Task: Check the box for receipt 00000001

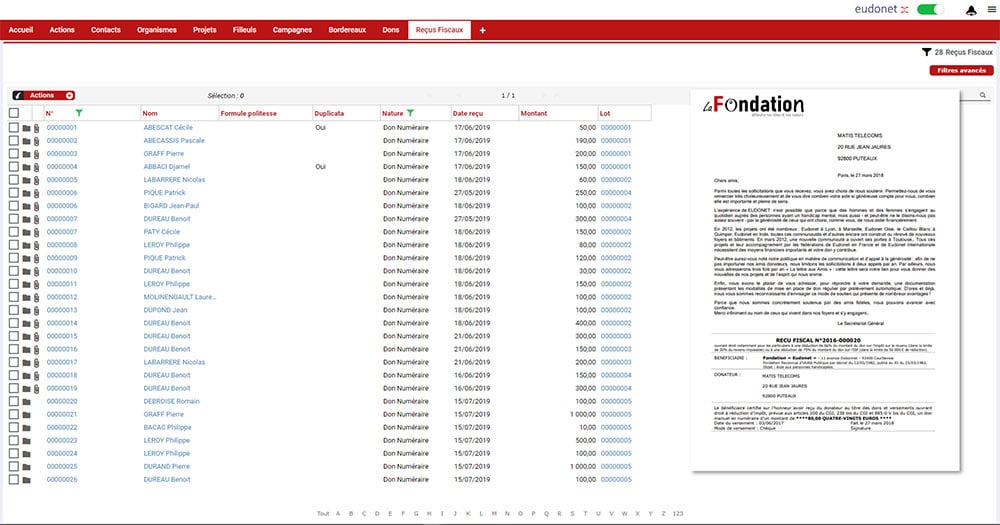Action: pyautogui.click(x=13, y=128)
